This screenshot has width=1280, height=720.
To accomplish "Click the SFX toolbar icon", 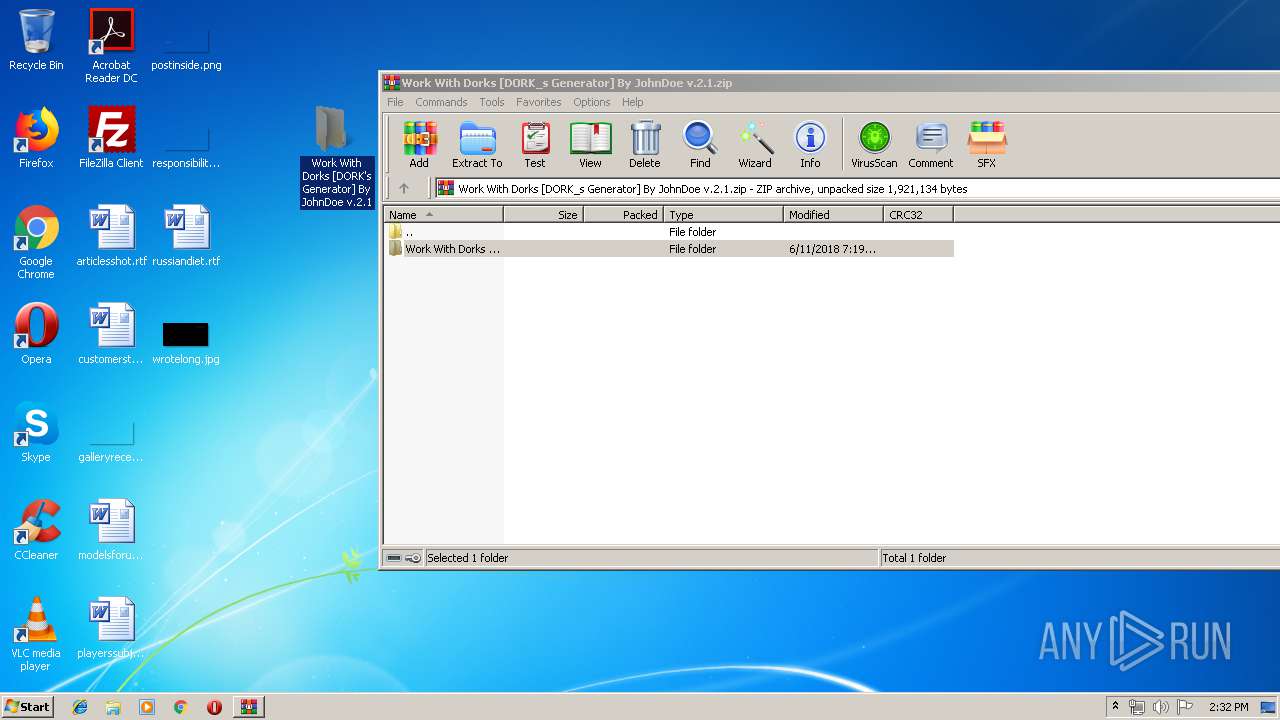I will (x=986, y=145).
